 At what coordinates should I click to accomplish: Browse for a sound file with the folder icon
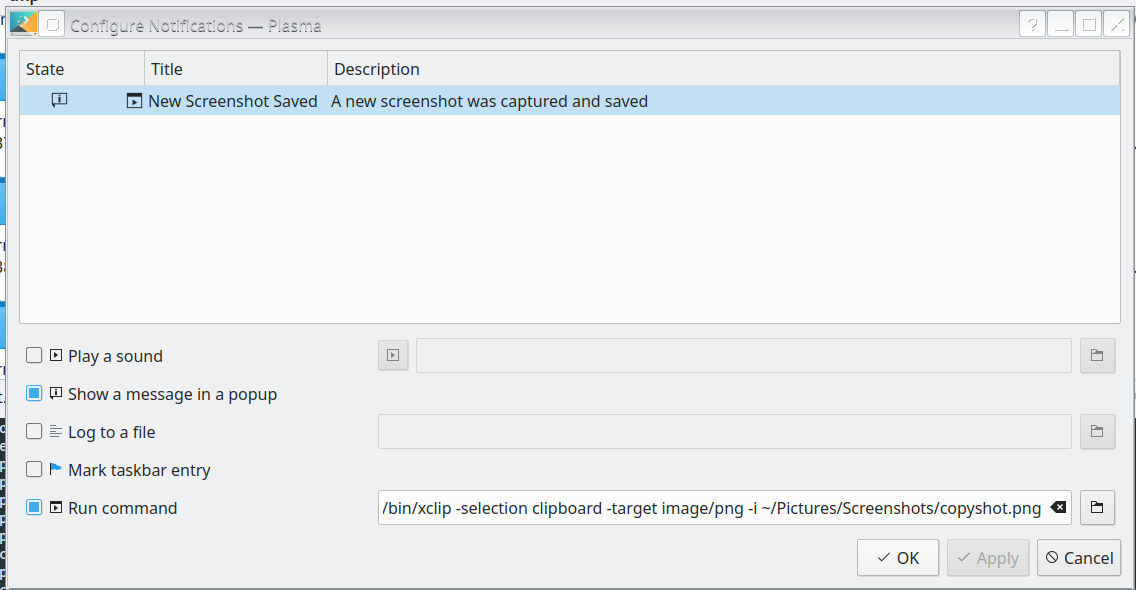[x=1097, y=355]
